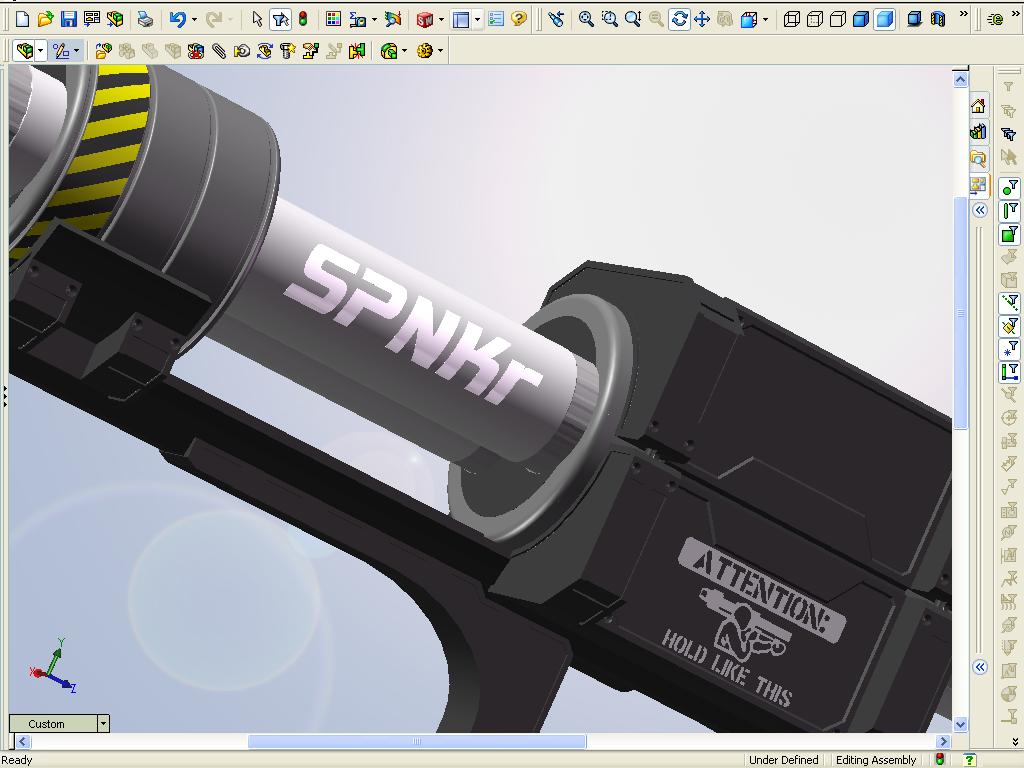Click vertical scrollbar up arrow
The width and height of the screenshot is (1024, 768).
click(960, 80)
